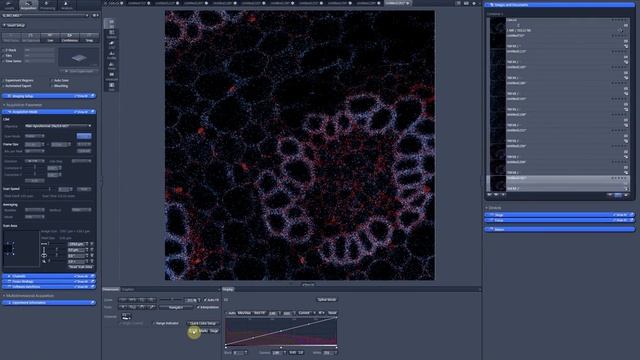Select the Single channel mode button
Viewport: 640px width, 360px height.
193,331
